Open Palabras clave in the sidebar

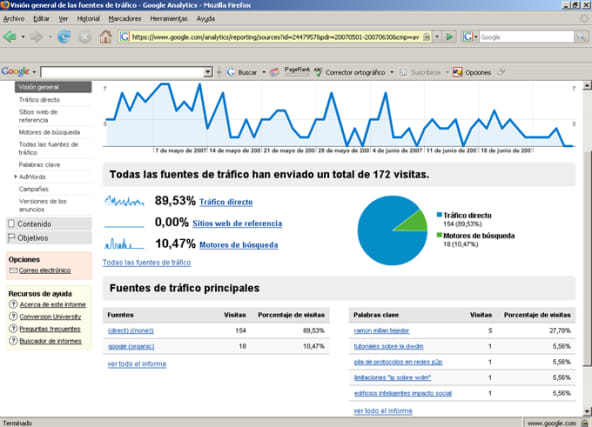coord(39,165)
